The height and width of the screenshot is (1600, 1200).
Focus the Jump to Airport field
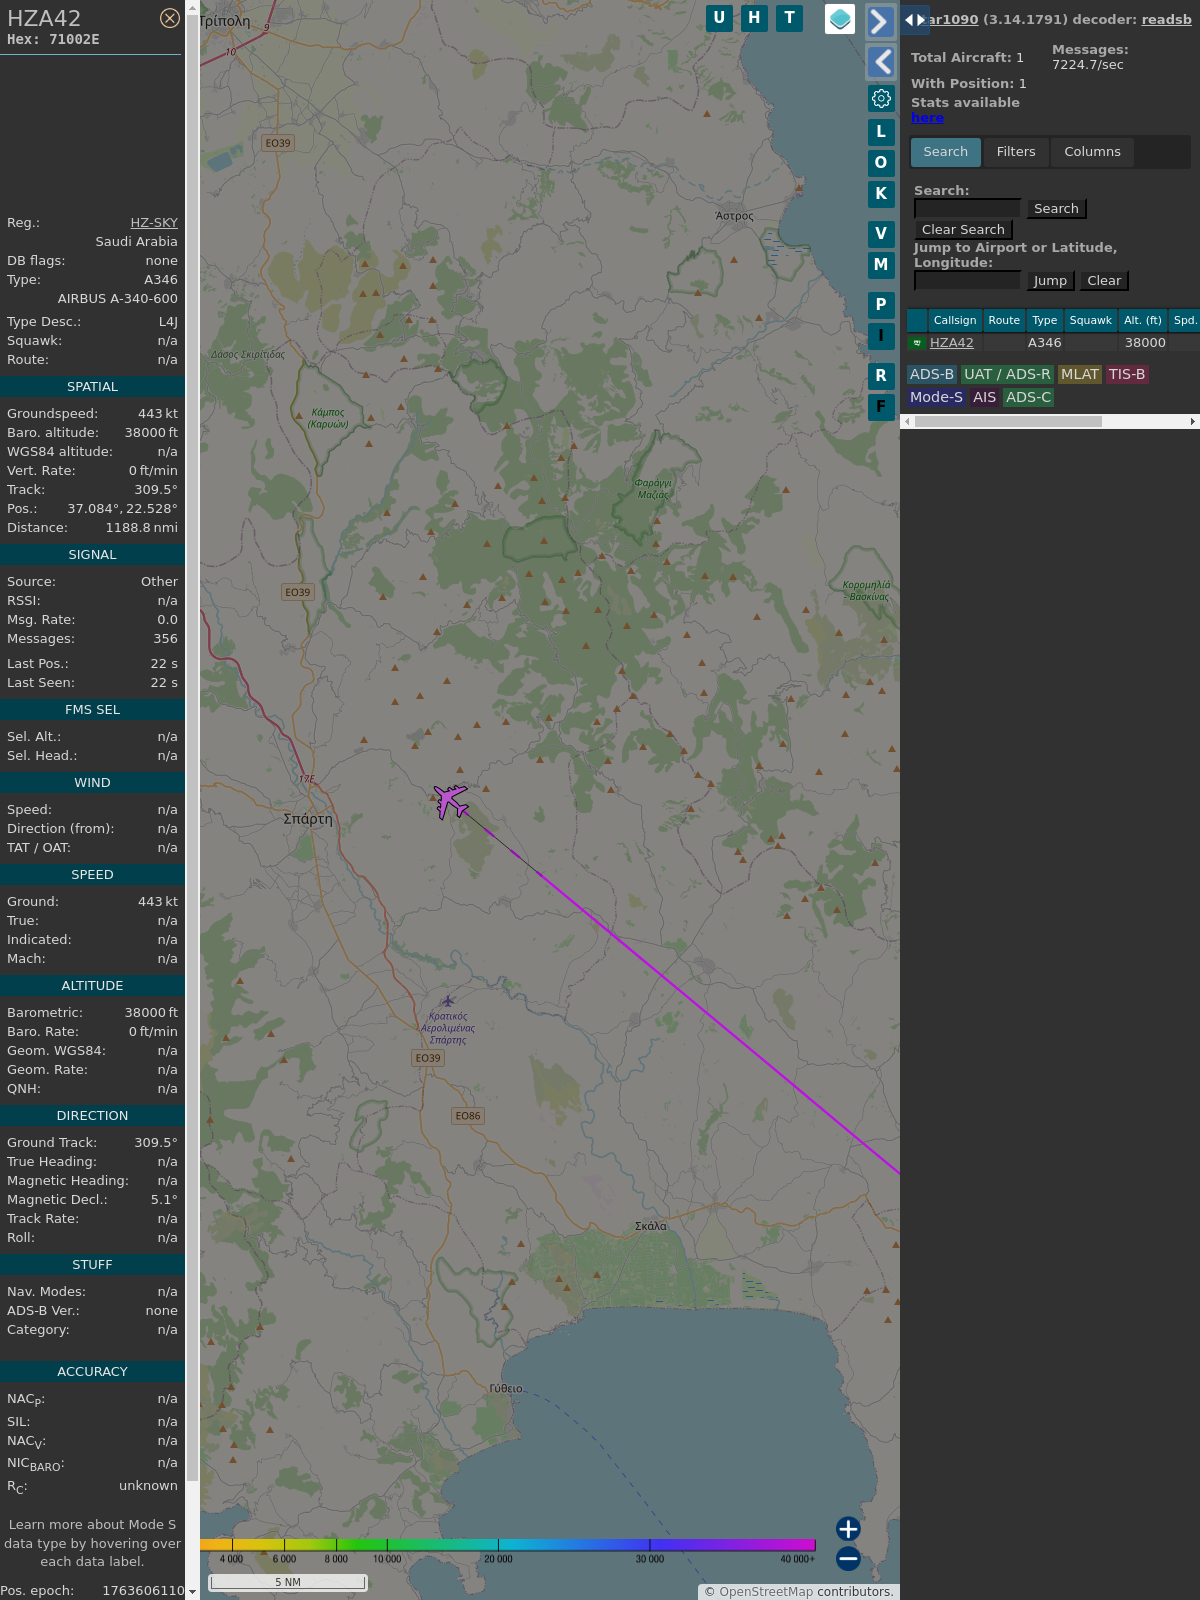coord(968,281)
